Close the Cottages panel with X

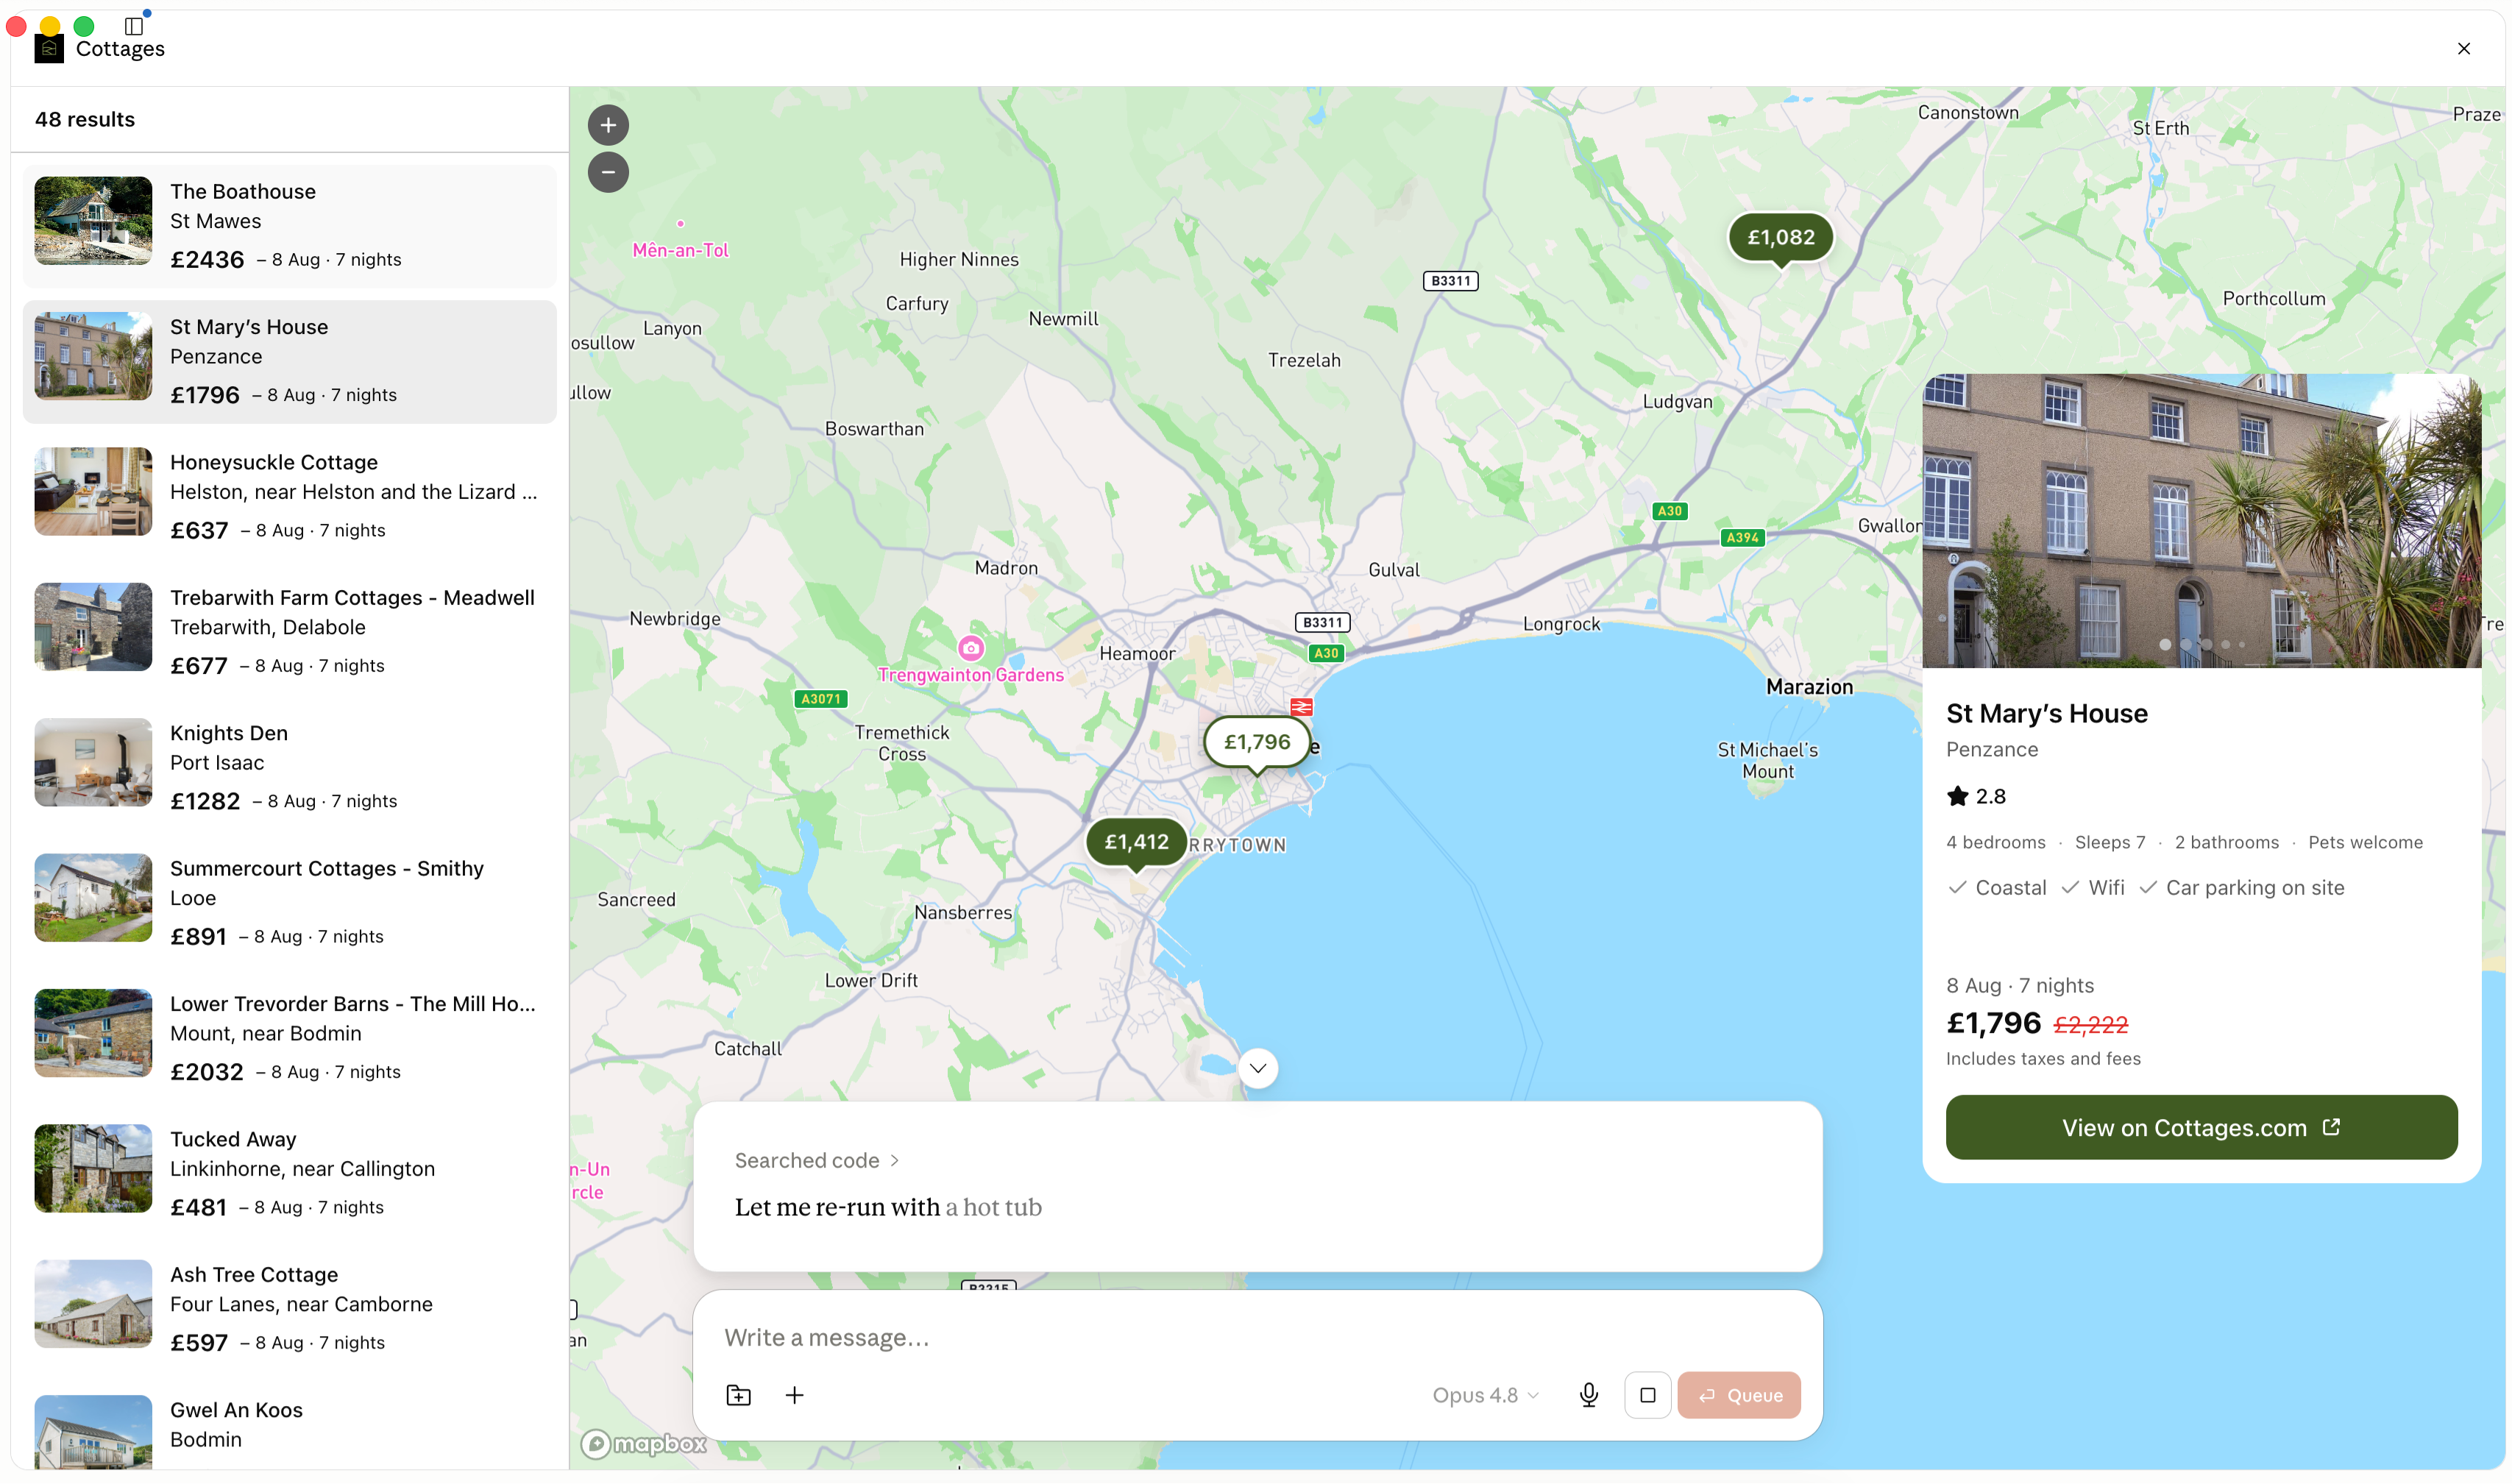pos(2463,48)
